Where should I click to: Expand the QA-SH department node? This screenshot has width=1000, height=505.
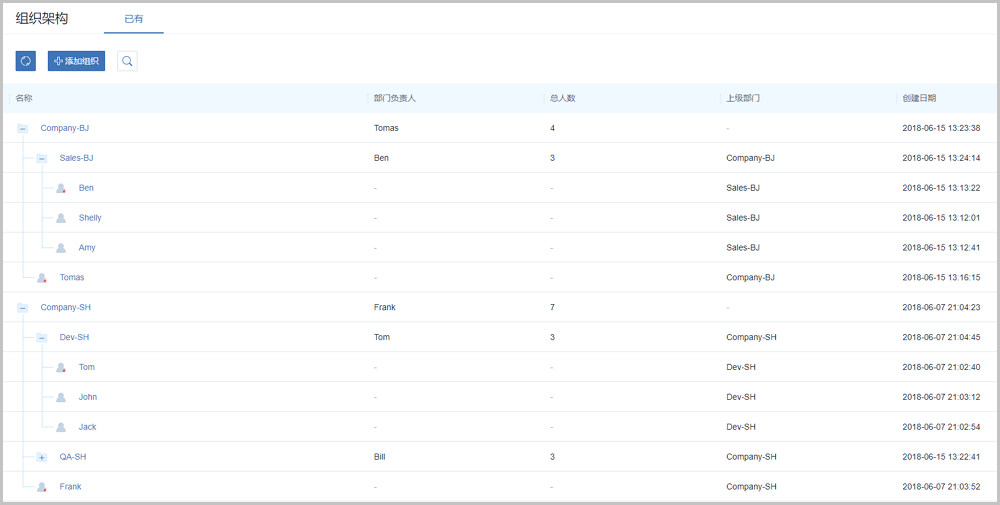click(42, 457)
